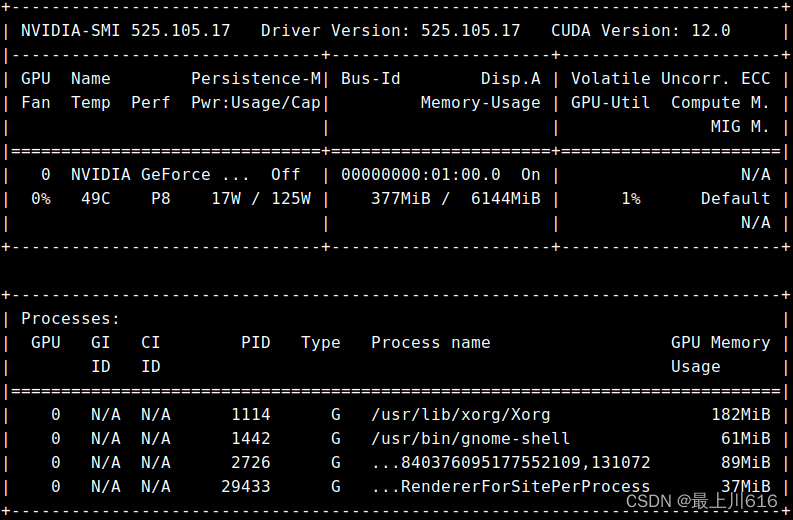Image resolution: width=793 pixels, height=520 pixels.
Task: Select the Bus-Id header
Action: (371, 78)
